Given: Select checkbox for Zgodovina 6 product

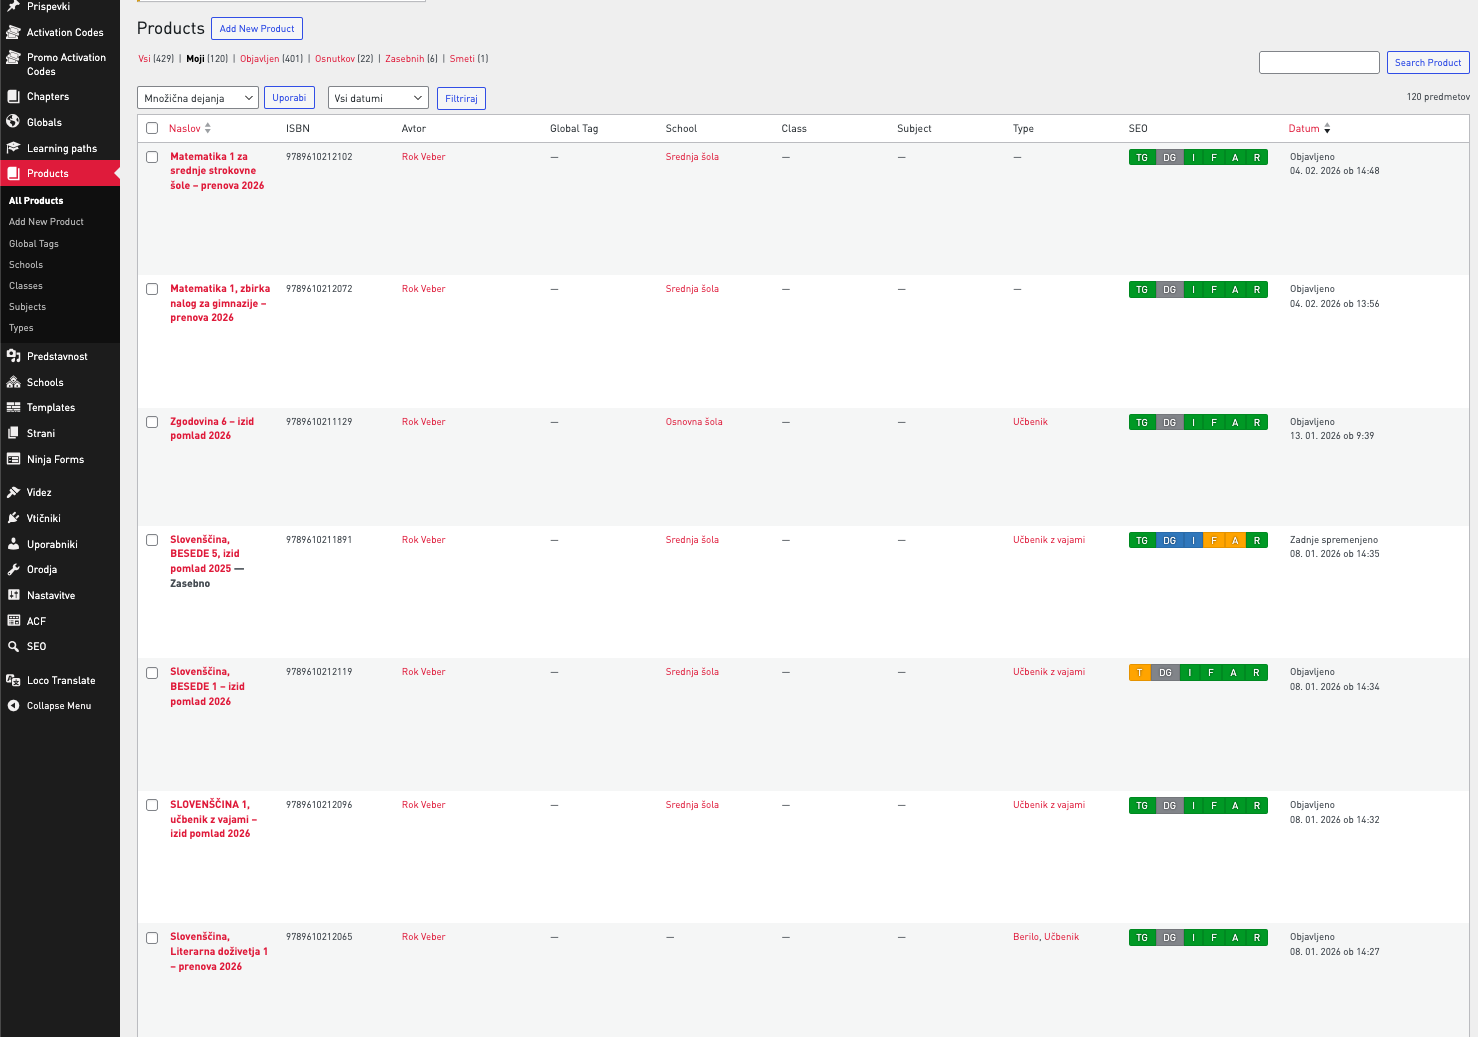Looking at the screenshot, I should pos(152,422).
